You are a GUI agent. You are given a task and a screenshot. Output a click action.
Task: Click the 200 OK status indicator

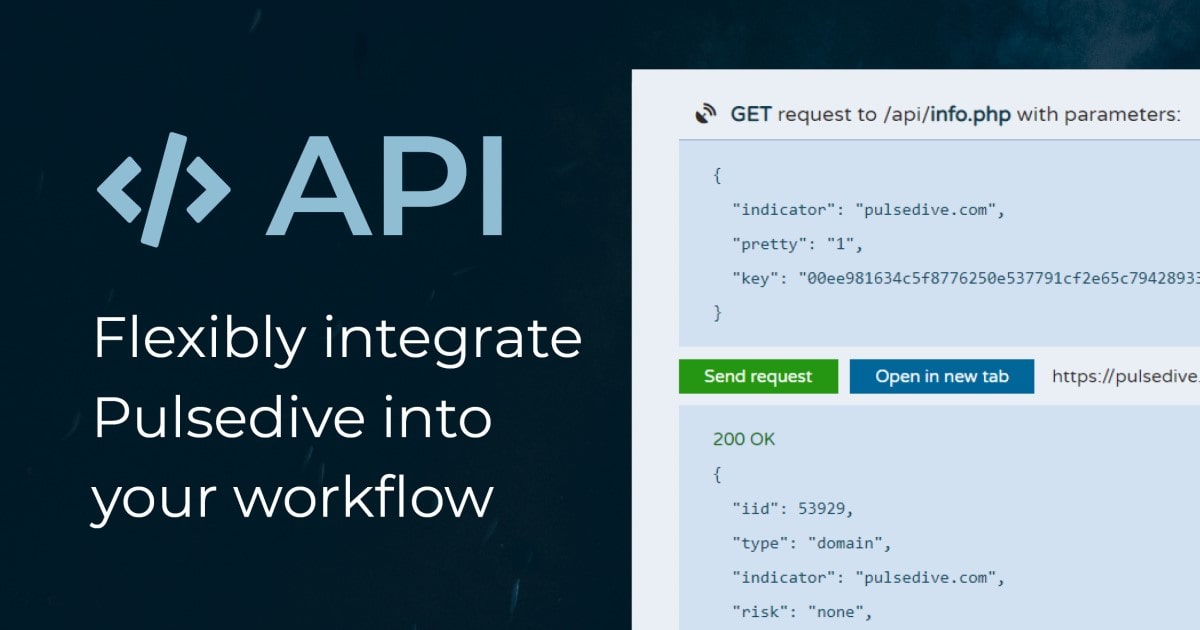744,439
